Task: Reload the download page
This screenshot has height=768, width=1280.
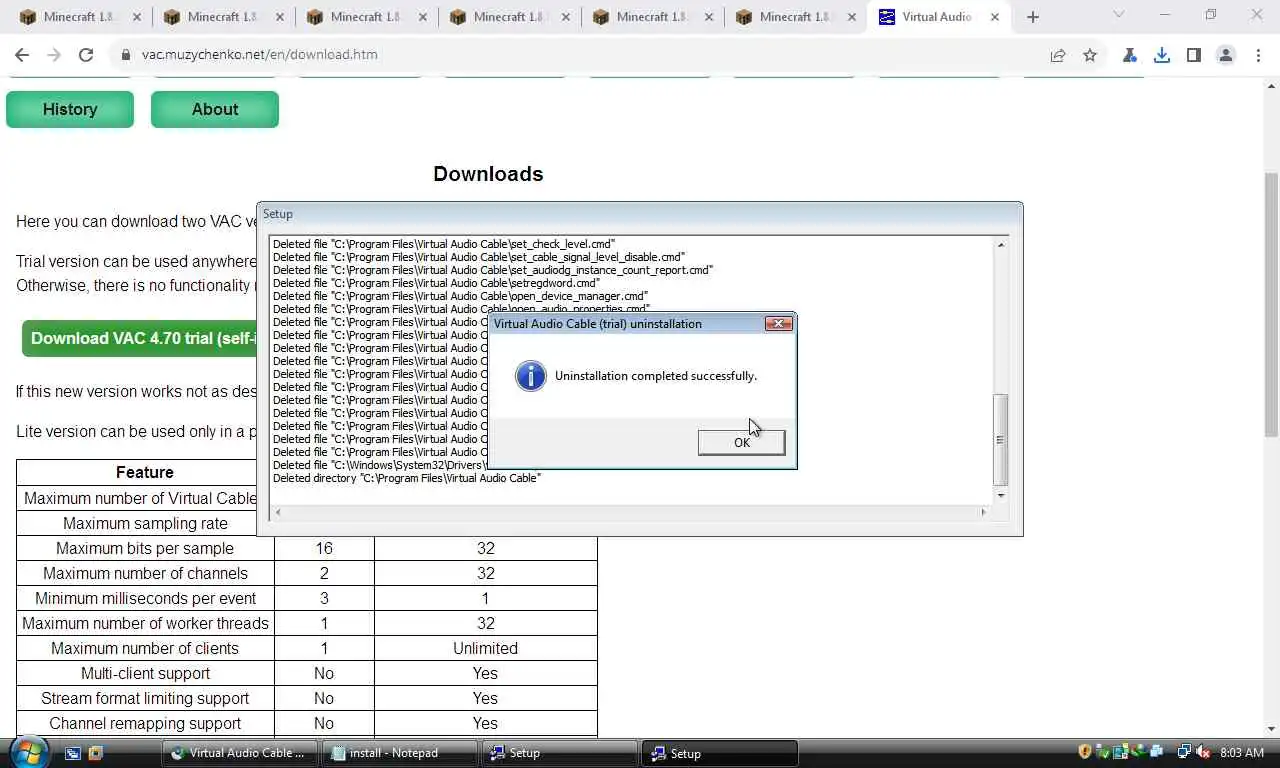Action: coord(86,55)
